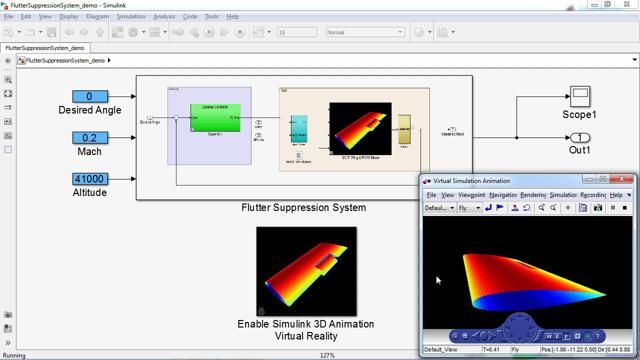Open the Simulink Simulation menu

coord(131,17)
